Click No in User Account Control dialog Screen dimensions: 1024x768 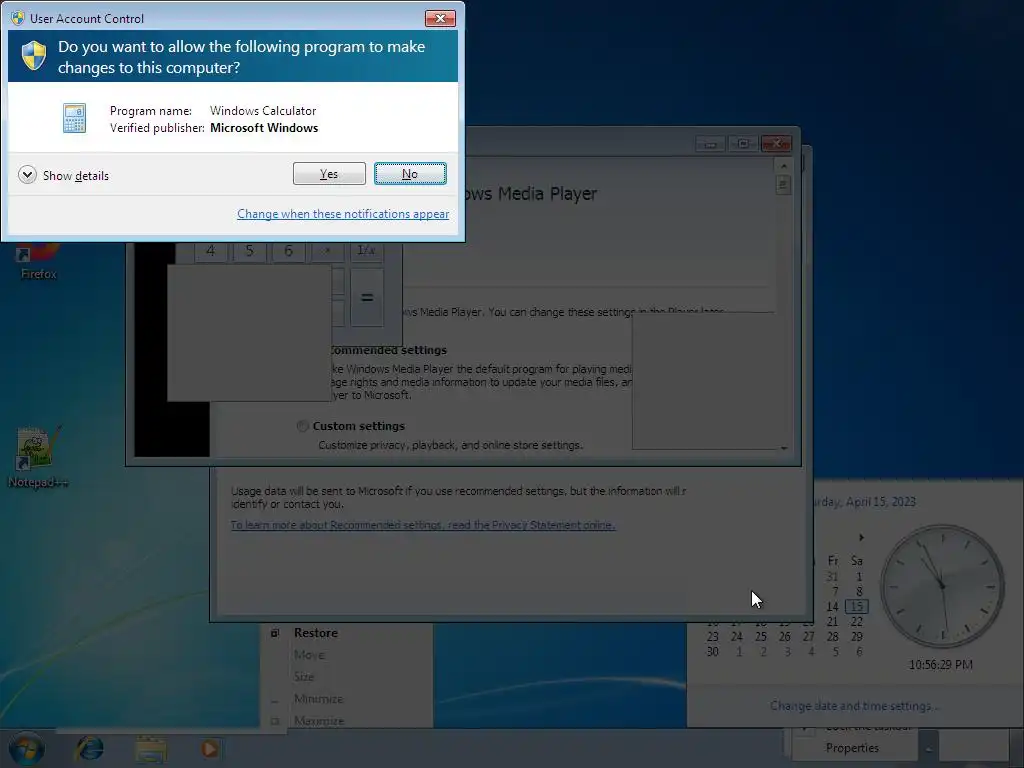click(410, 174)
